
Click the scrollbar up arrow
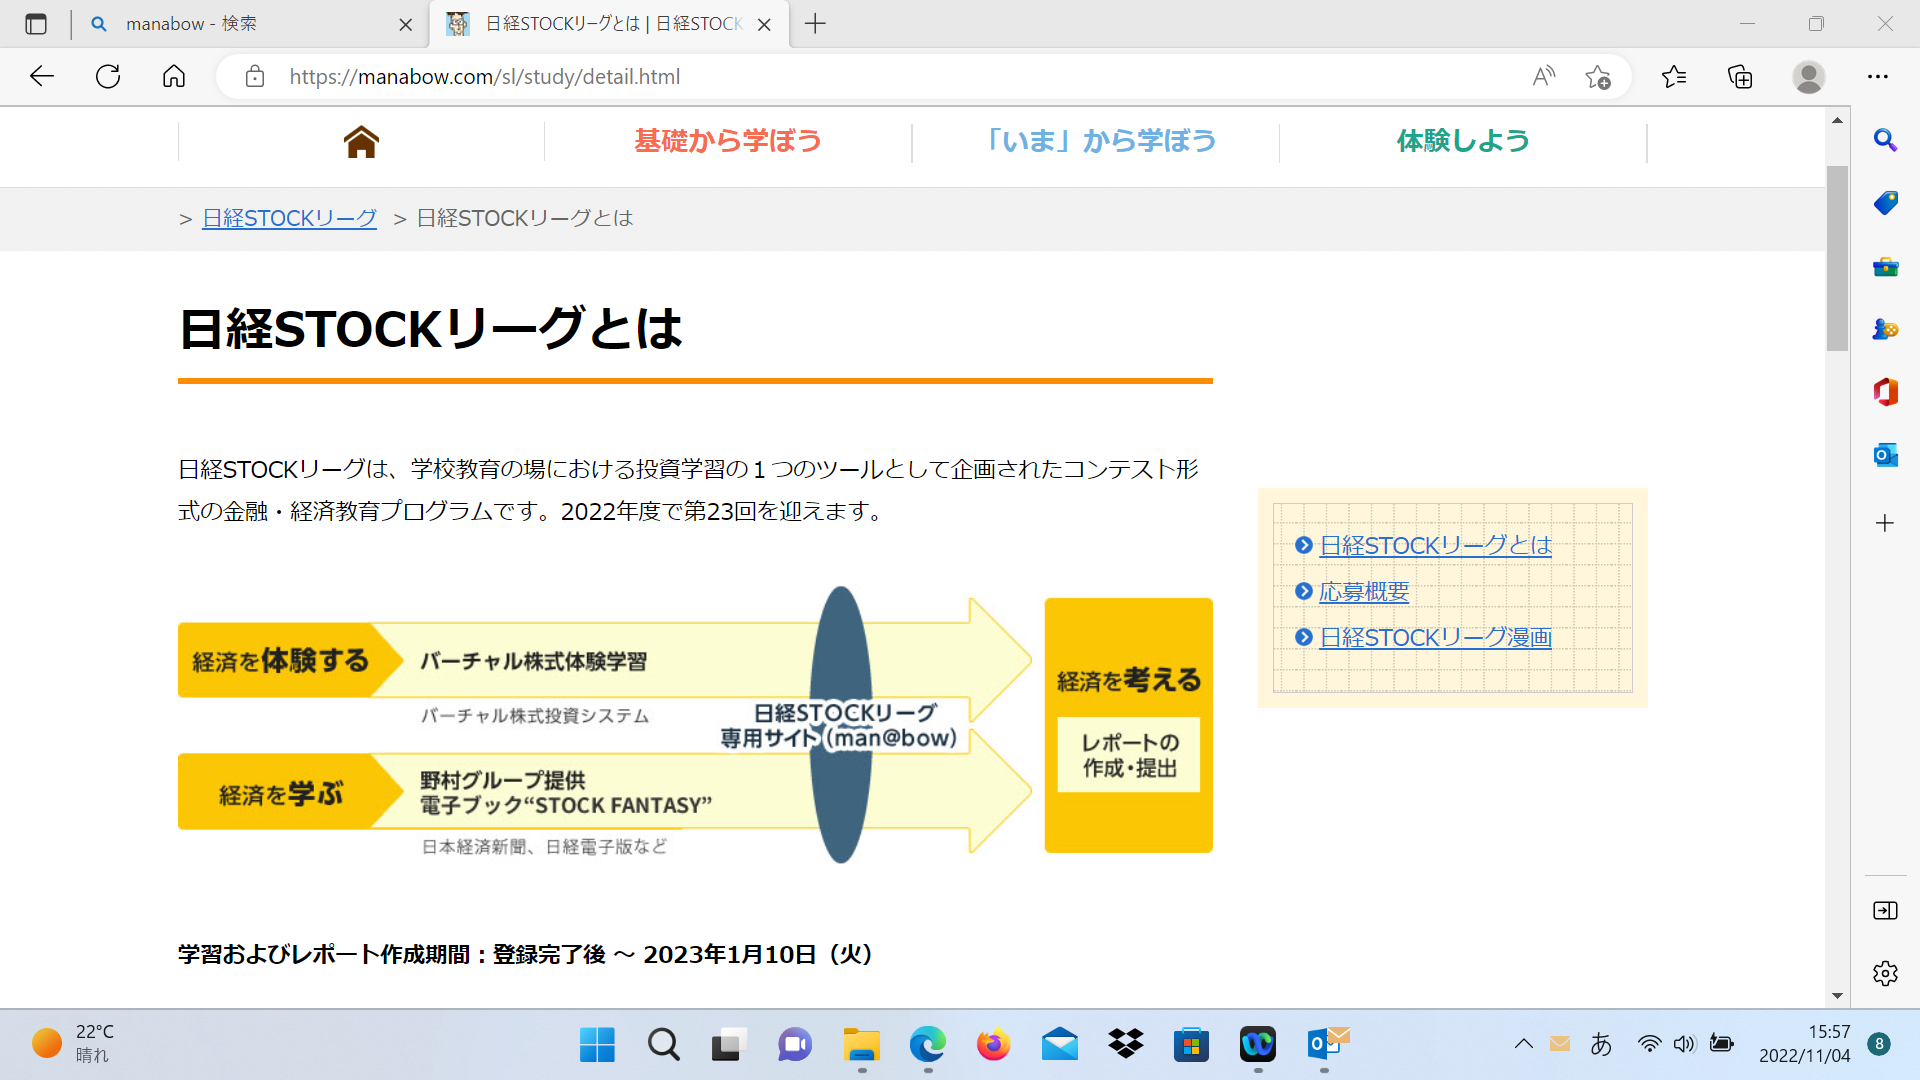[x=1837, y=120]
